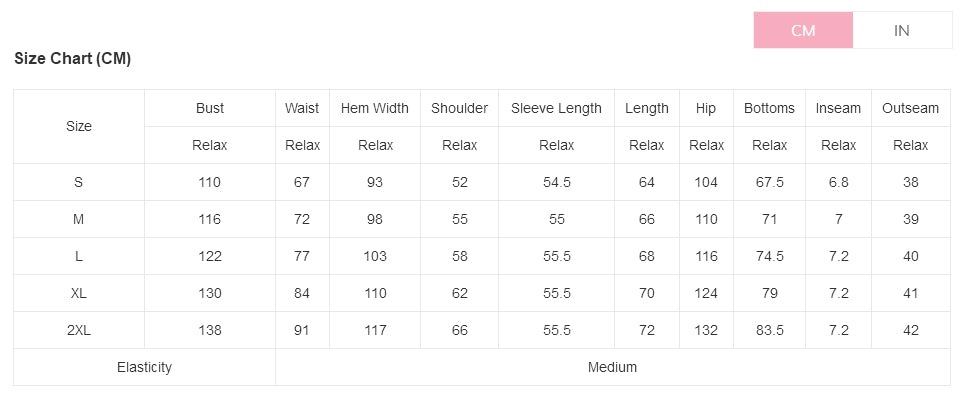Select the S size row label
The height and width of the screenshot is (397, 965).
coord(79,182)
